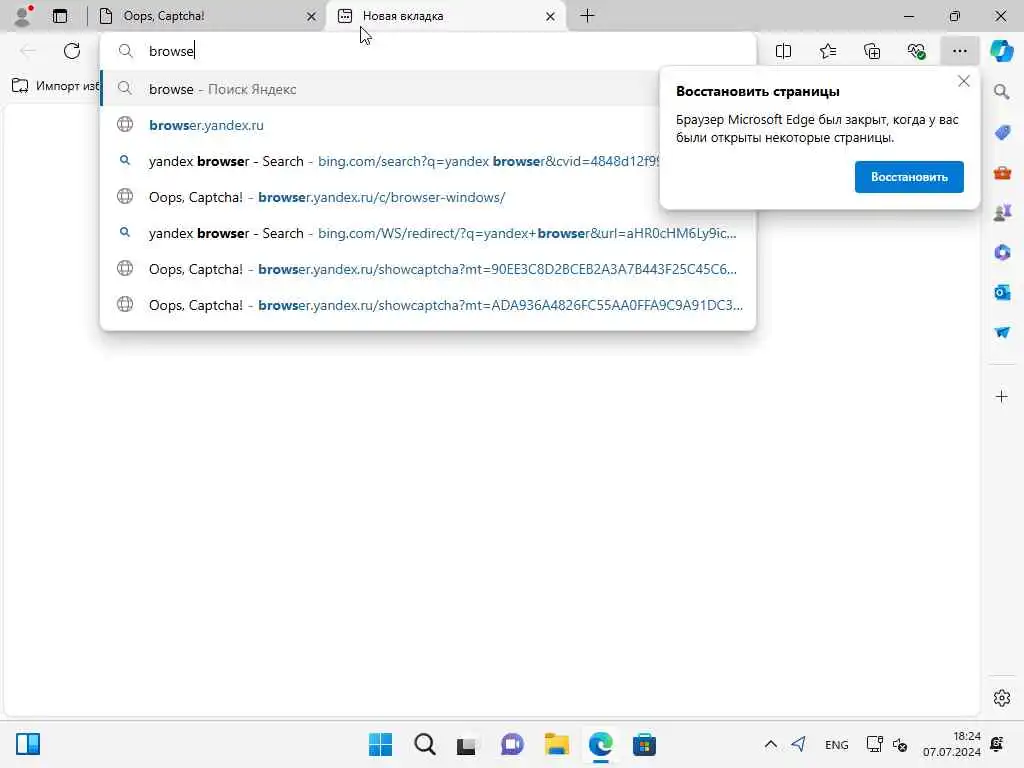Open the Collections icon
Screen dimensions: 1024x768
(x=872, y=51)
